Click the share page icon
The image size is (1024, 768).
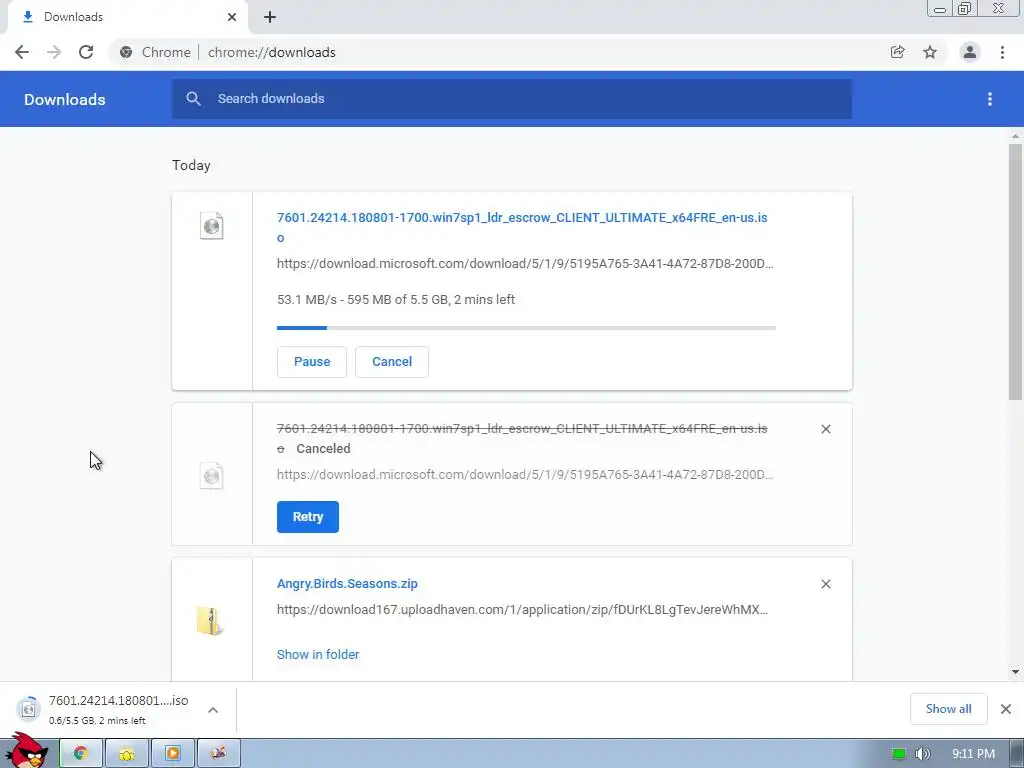(x=898, y=52)
